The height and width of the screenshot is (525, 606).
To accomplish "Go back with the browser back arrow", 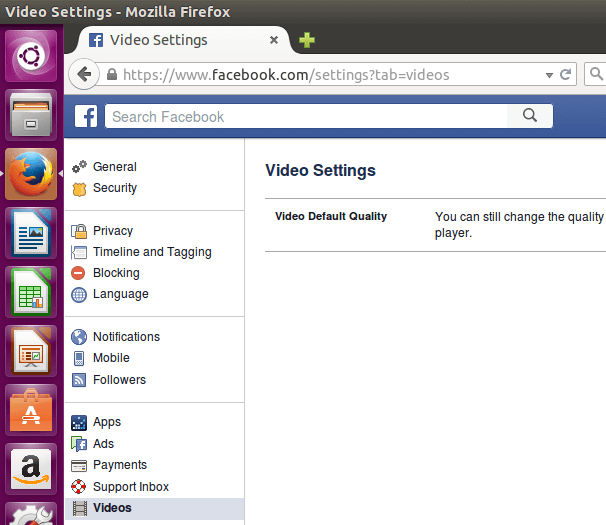I will (84, 74).
